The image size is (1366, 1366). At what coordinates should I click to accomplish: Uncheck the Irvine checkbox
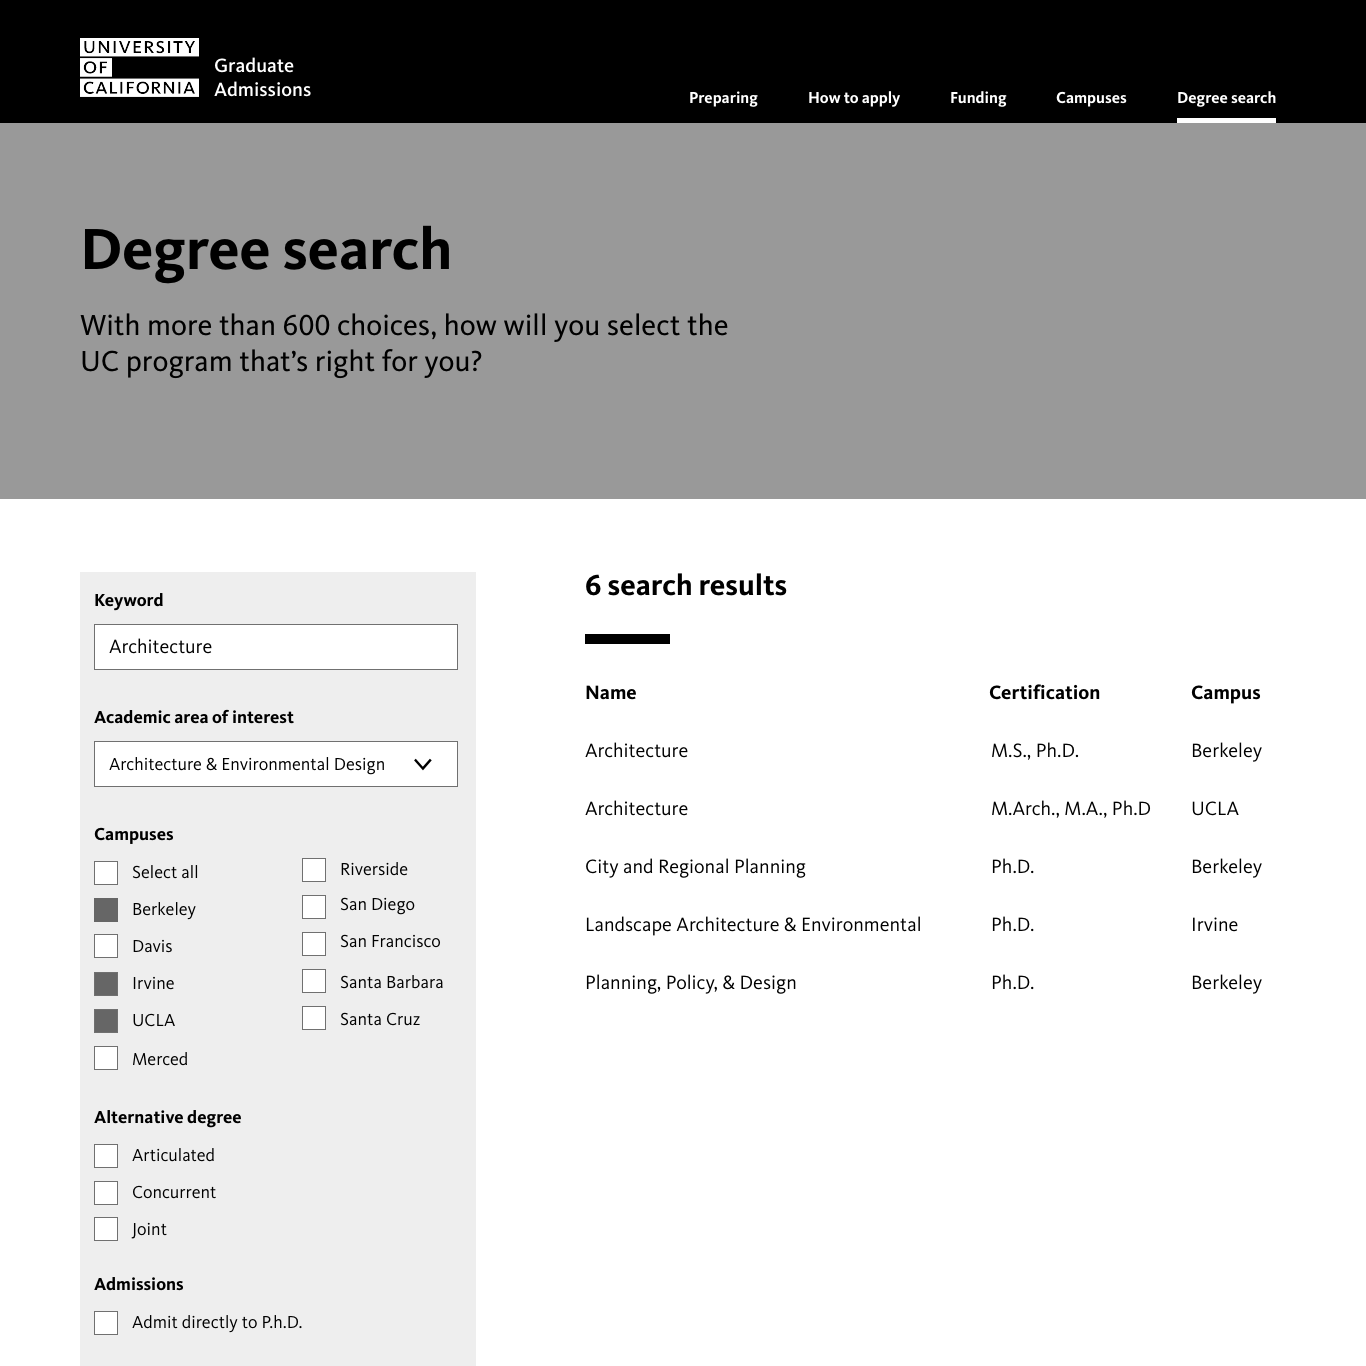tap(106, 983)
